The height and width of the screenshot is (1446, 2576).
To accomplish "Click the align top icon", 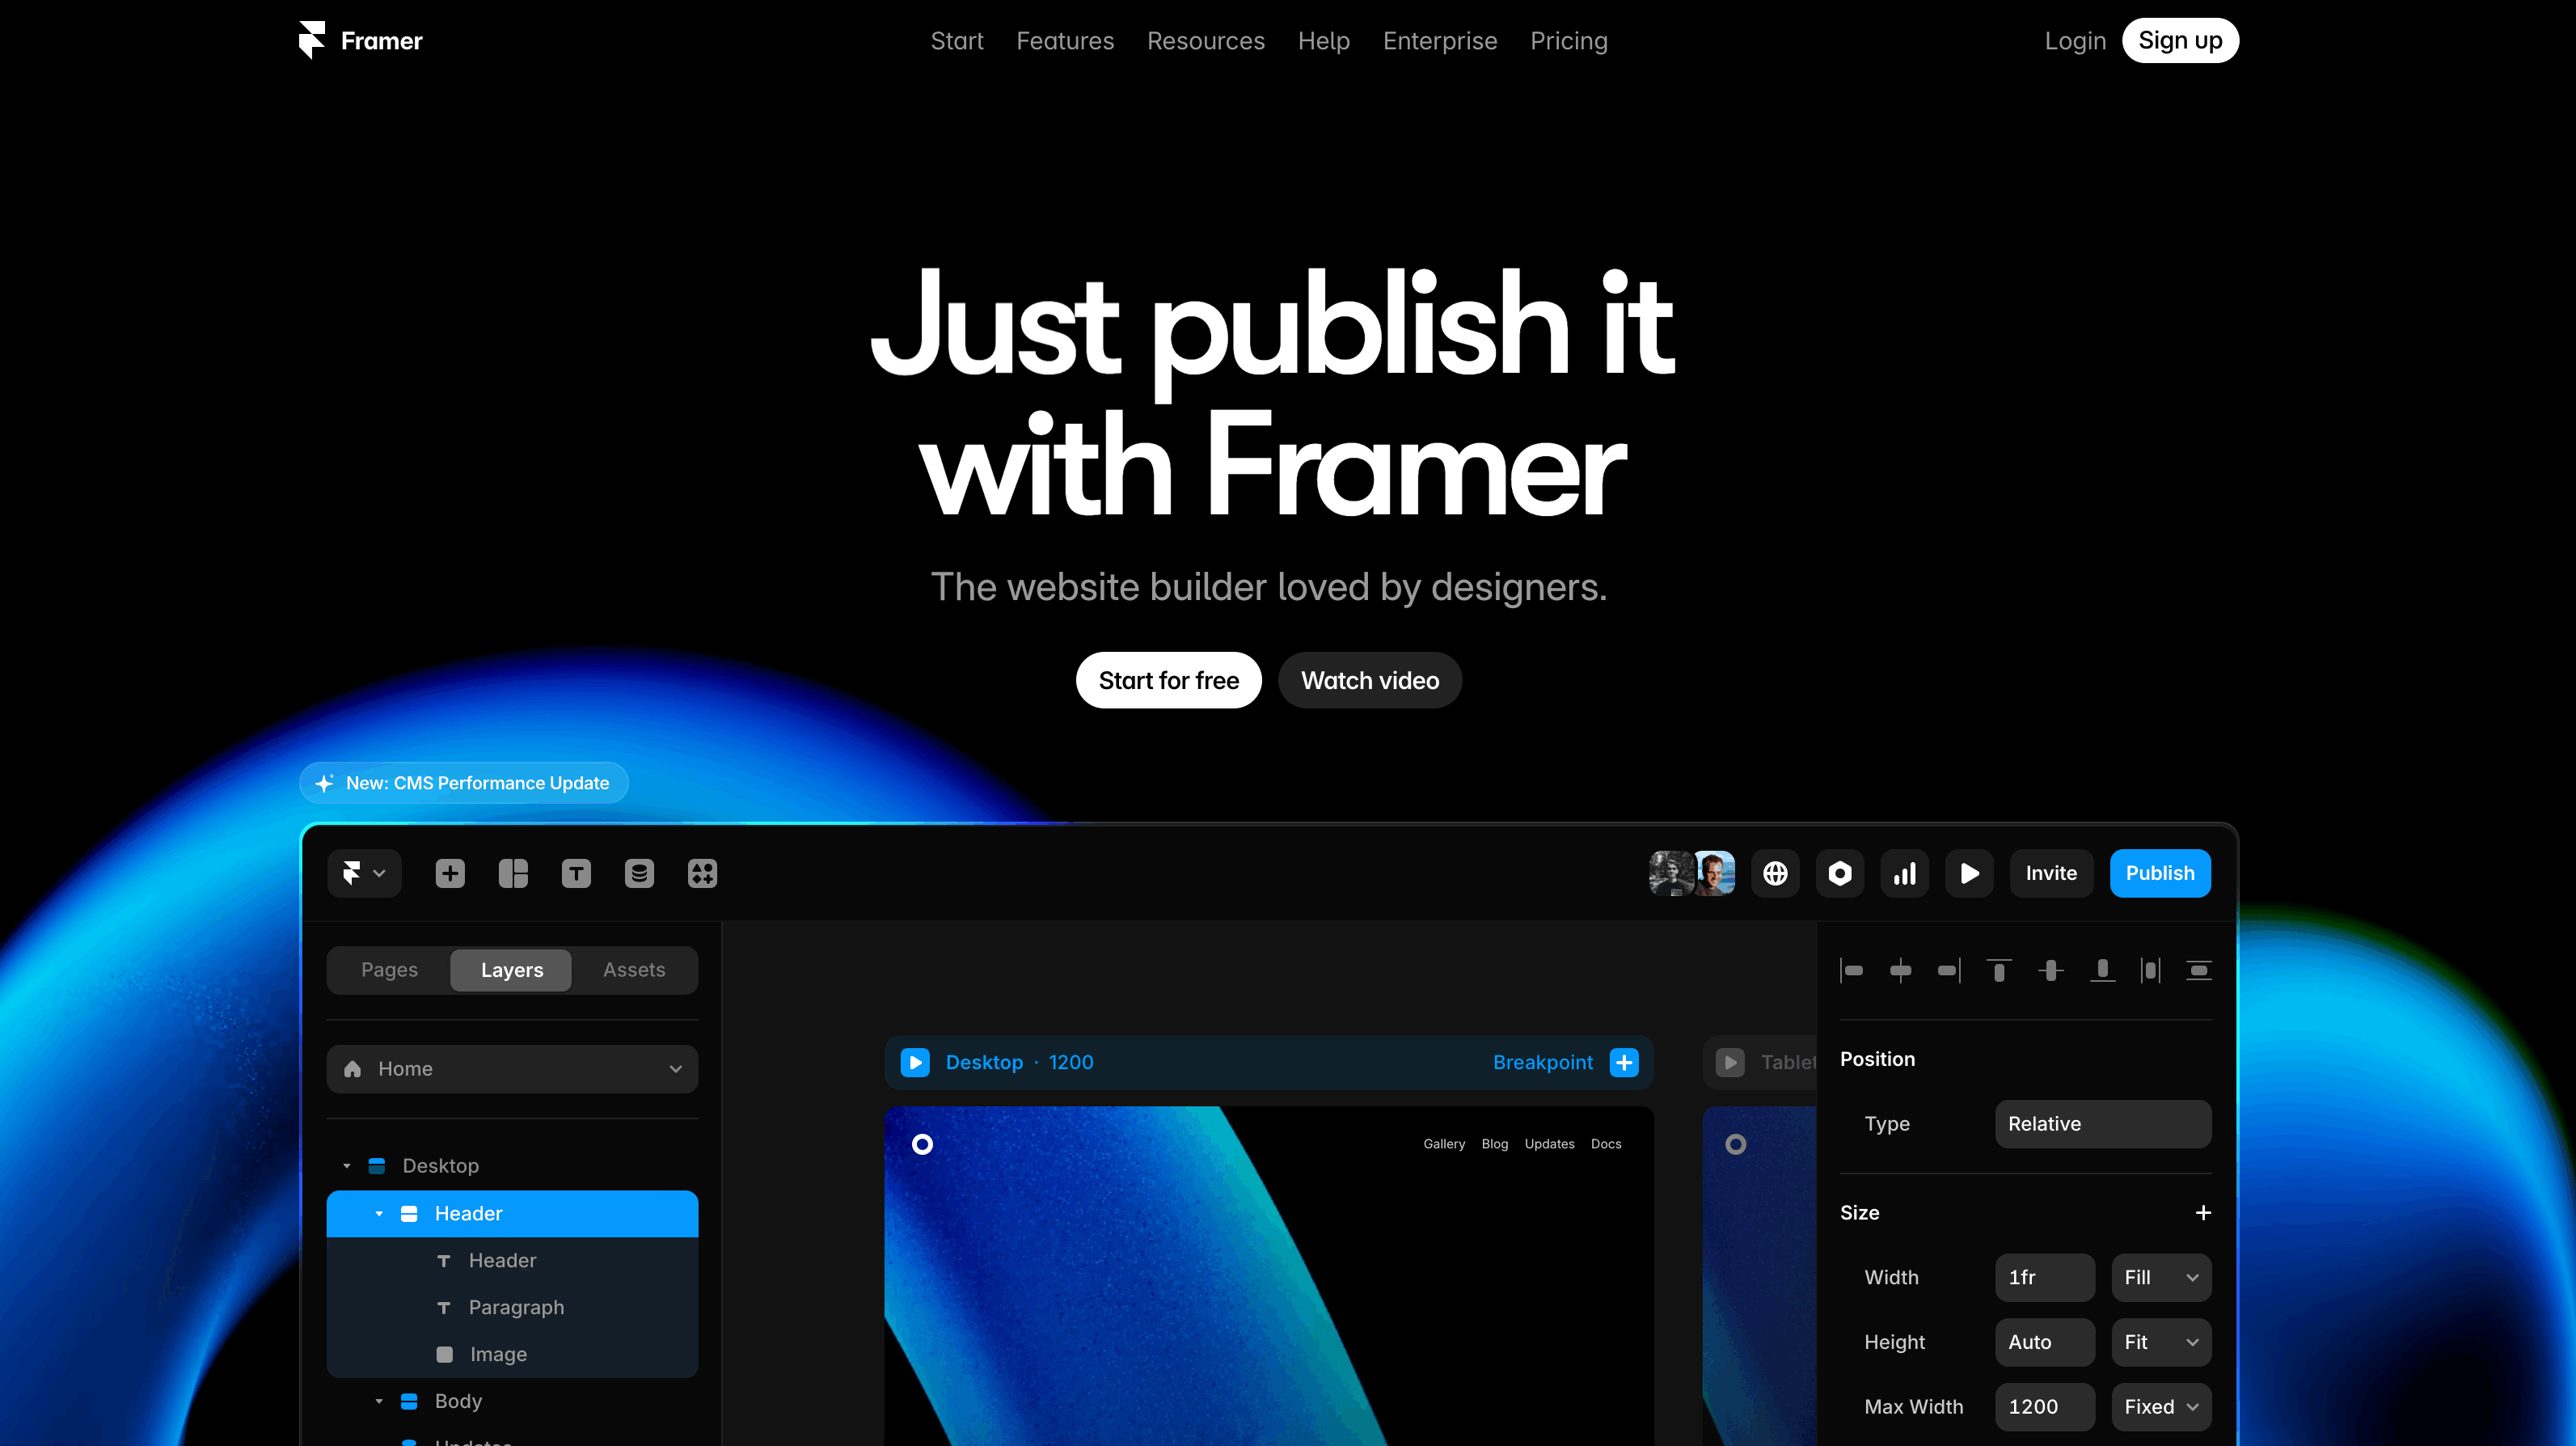I will (1999, 970).
